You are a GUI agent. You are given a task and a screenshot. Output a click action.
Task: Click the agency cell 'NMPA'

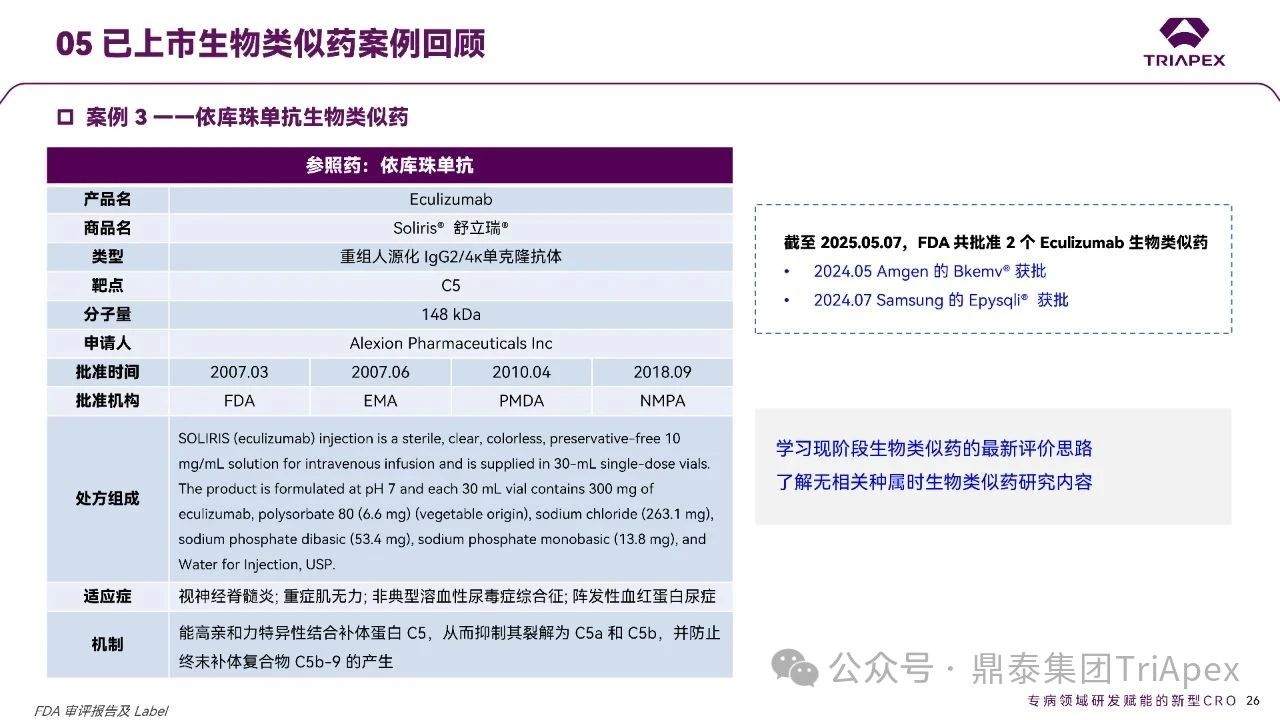tap(662, 401)
